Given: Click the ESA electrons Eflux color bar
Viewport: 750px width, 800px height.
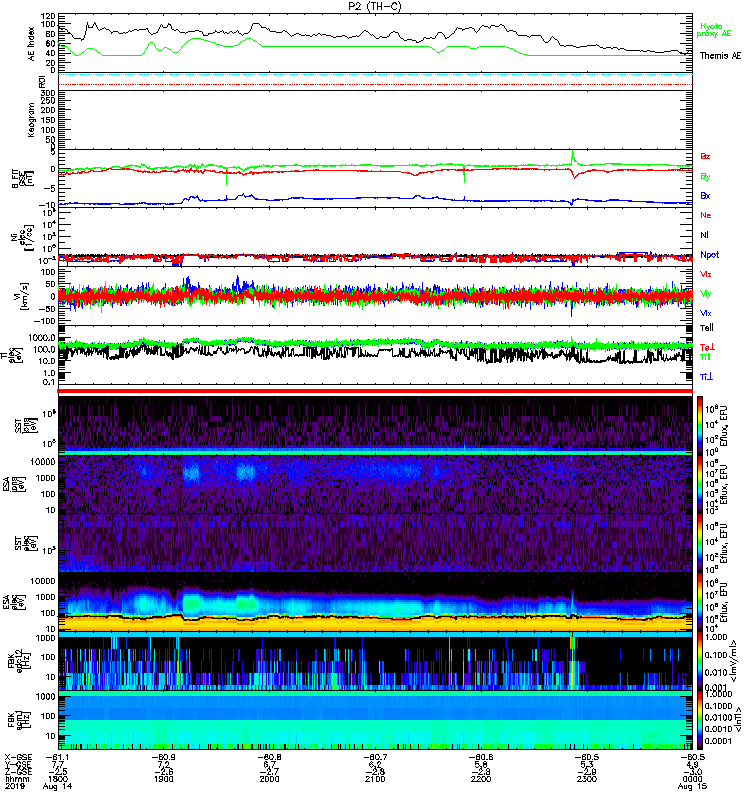Looking at the screenshot, I should pos(700,602).
